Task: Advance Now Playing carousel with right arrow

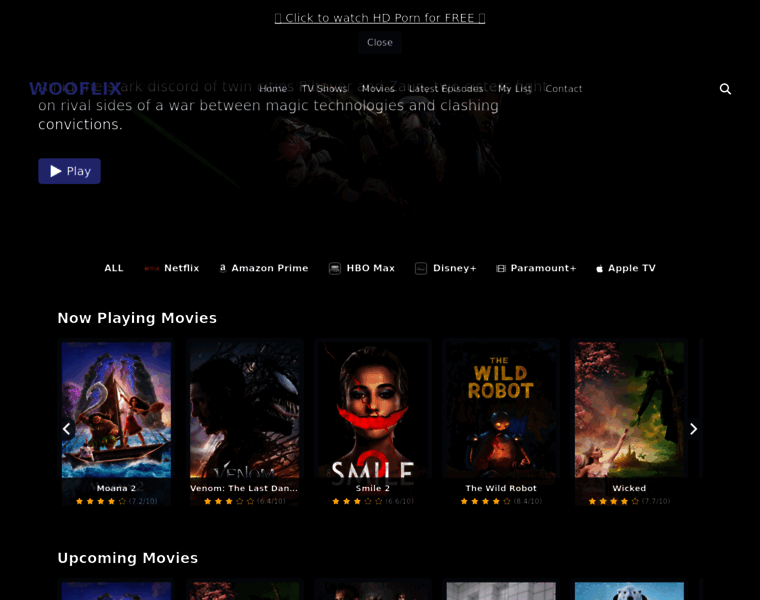Action: coord(693,429)
